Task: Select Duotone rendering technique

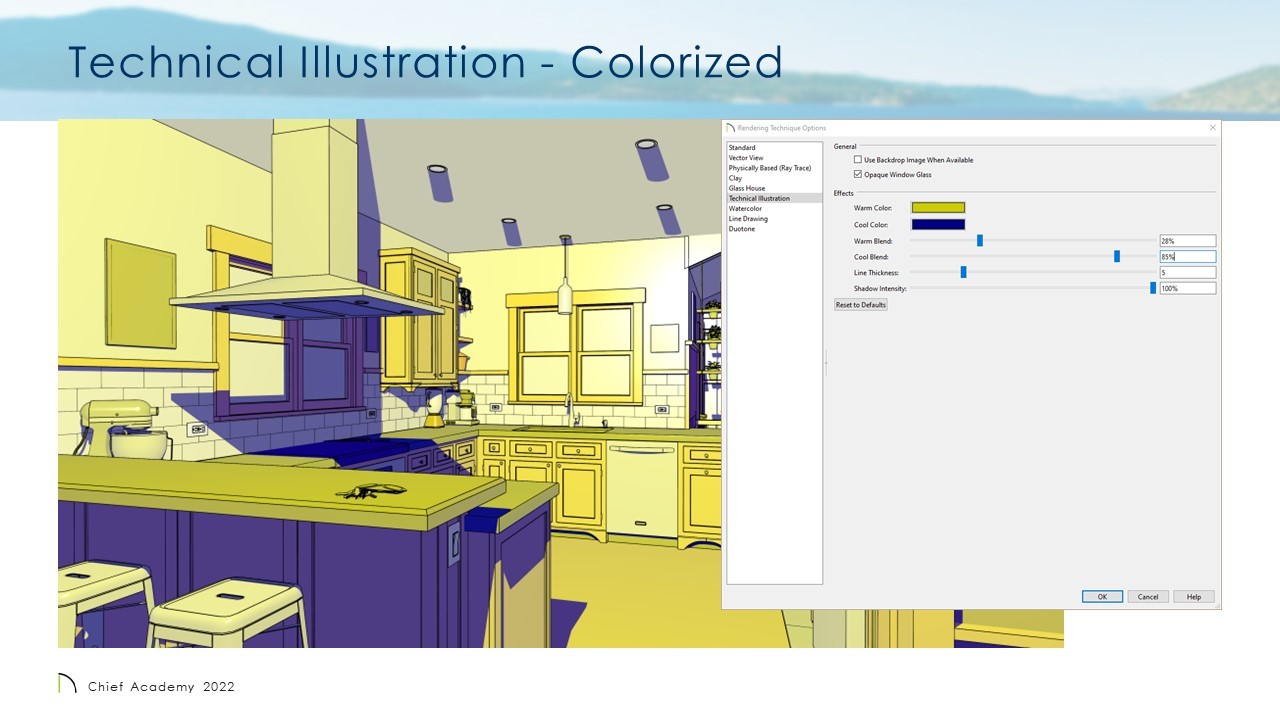Action: click(742, 229)
